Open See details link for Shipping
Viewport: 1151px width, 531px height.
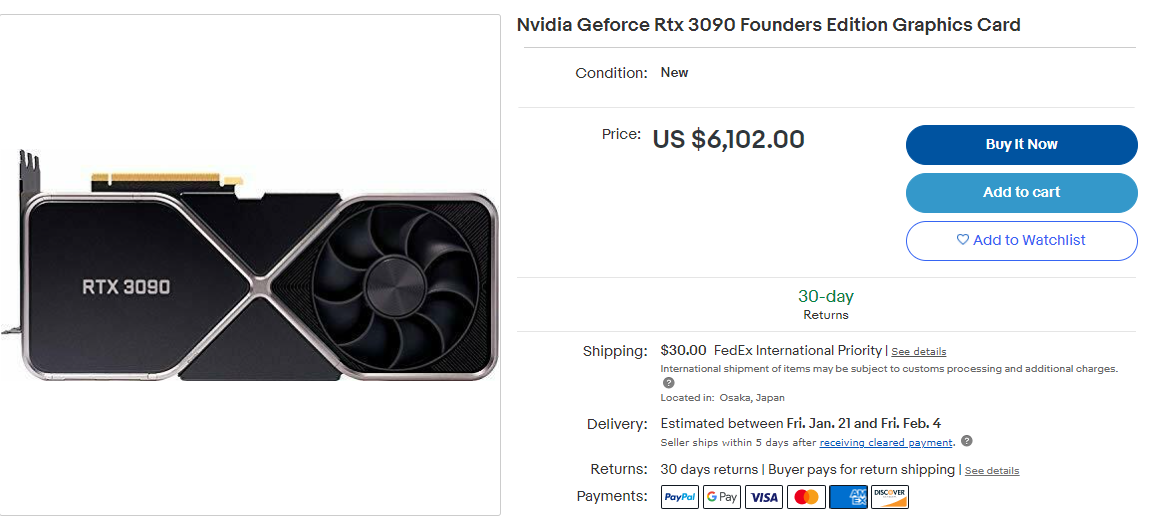point(918,352)
